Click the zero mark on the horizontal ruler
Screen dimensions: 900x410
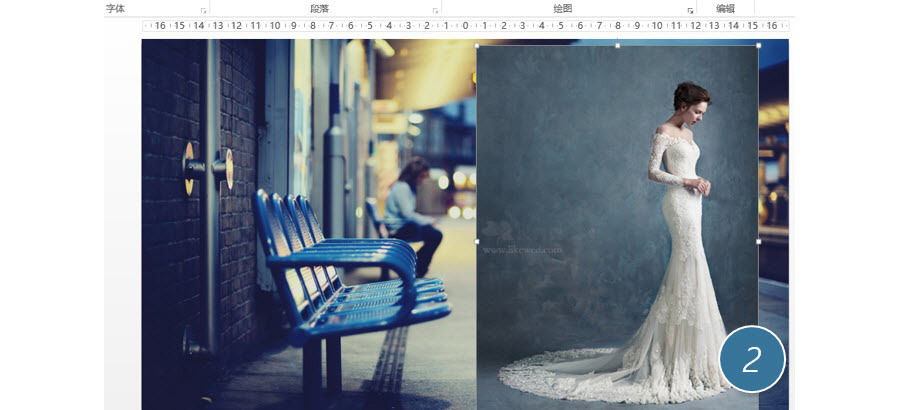(x=465, y=25)
